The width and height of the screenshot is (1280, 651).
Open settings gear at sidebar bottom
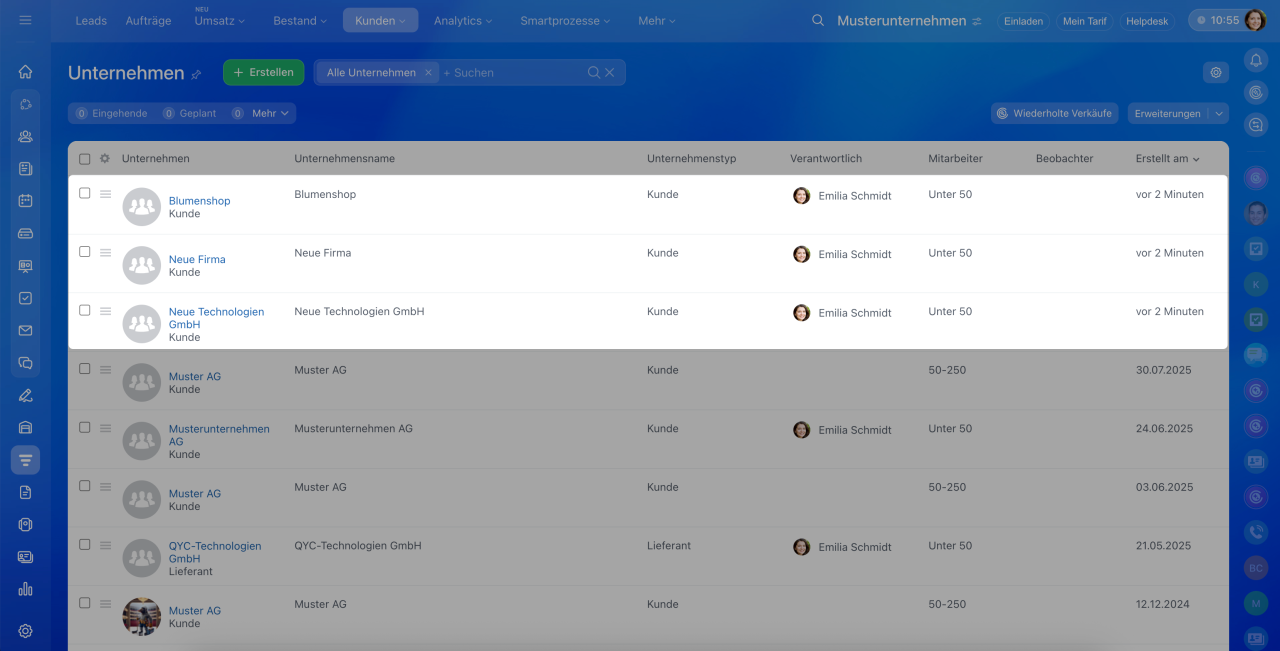(25, 631)
